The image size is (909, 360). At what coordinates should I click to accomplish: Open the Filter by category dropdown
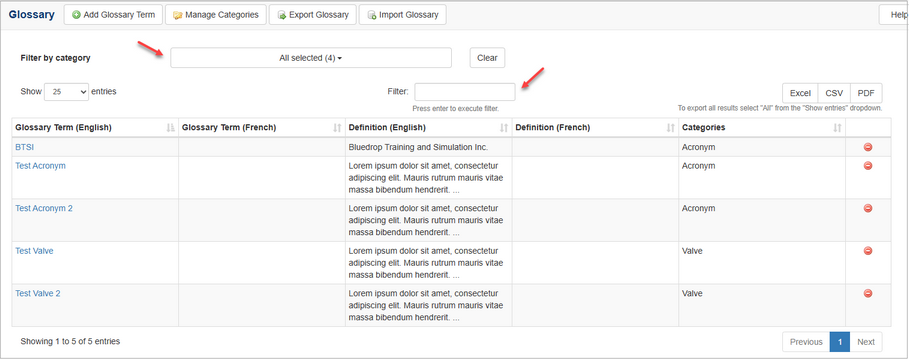[x=311, y=58]
